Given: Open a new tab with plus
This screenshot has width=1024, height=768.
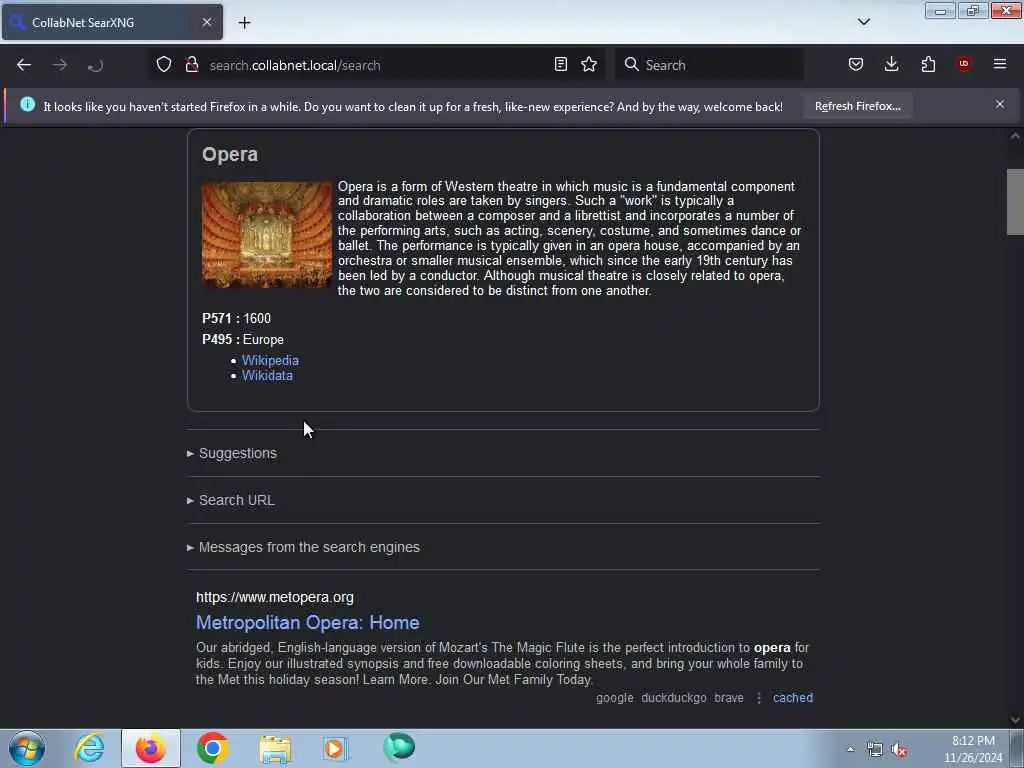Looking at the screenshot, I should [244, 23].
